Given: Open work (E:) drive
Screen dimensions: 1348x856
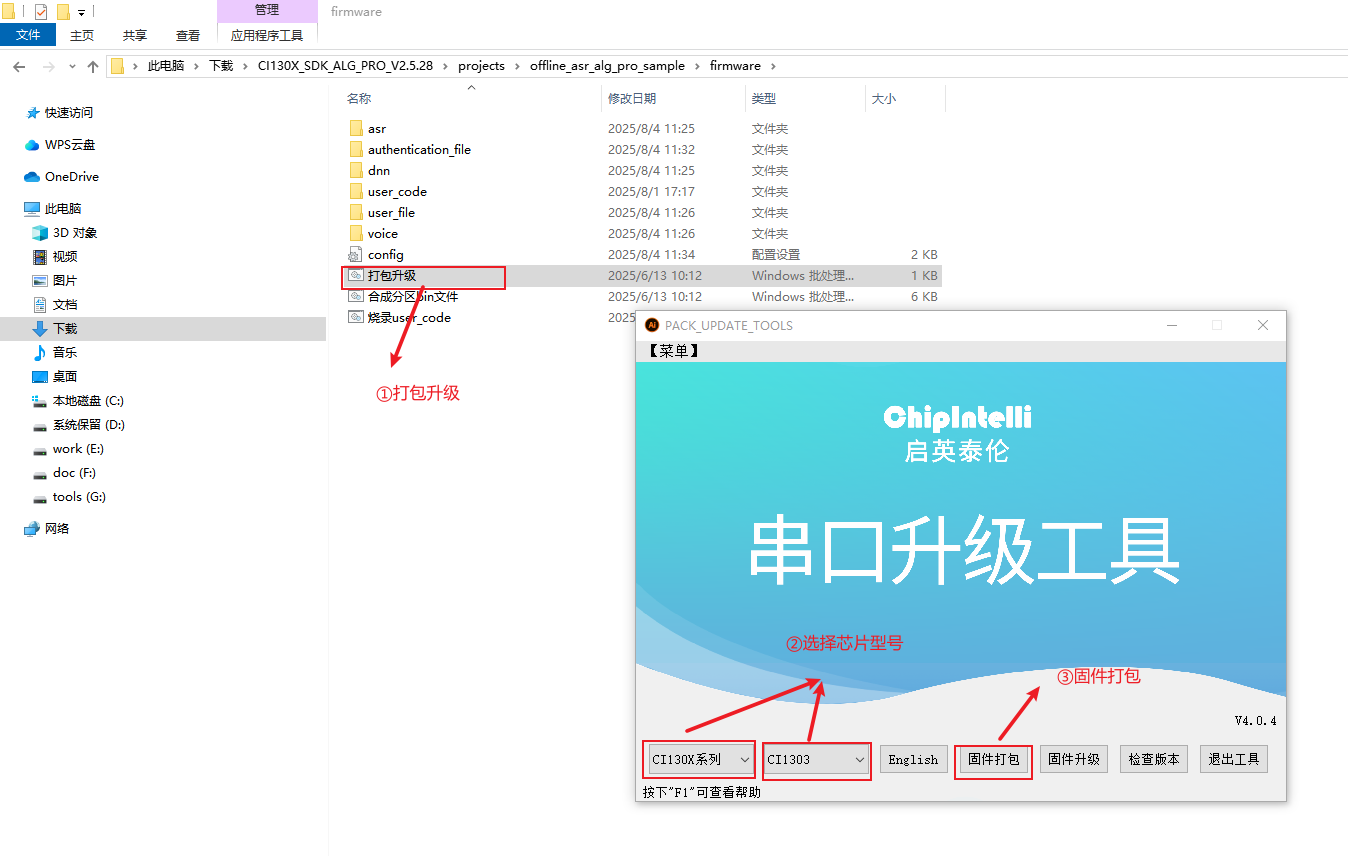Looking at the screenshot, I should pos(77,449).
